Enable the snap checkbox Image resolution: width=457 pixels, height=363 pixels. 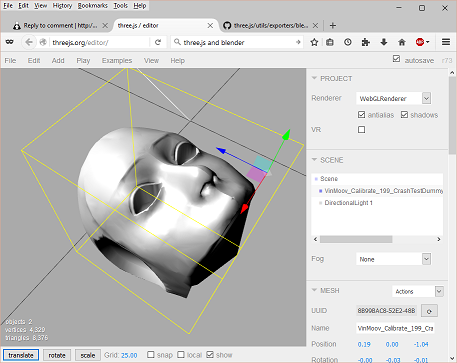(x=151, y=354)
